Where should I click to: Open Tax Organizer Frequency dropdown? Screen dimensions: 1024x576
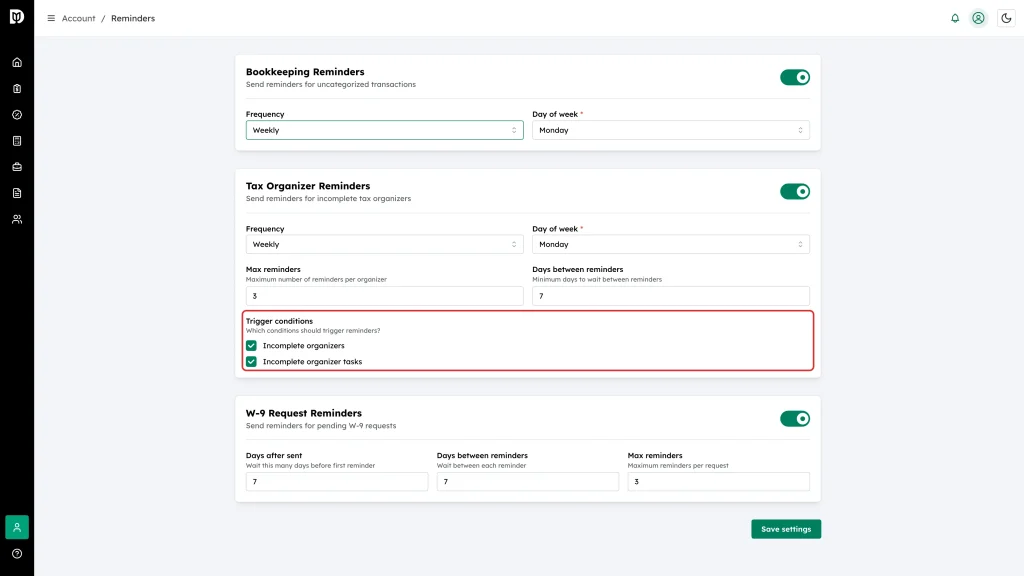click(x=385, y=244)
